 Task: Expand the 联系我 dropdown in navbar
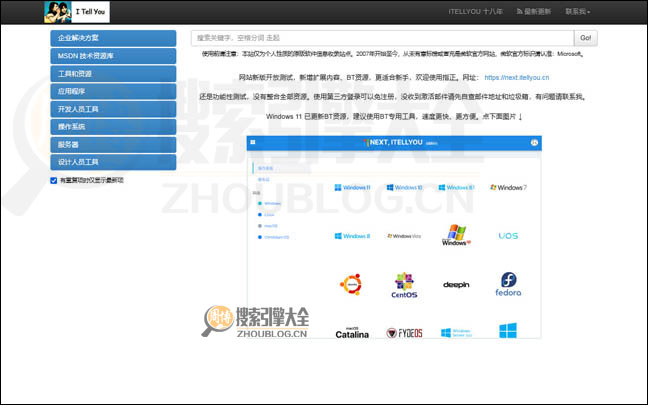578,12
